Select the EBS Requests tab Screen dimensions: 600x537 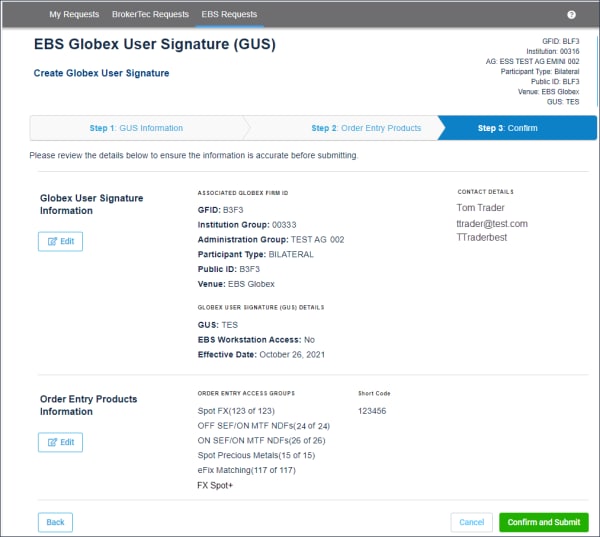[229, 15]
